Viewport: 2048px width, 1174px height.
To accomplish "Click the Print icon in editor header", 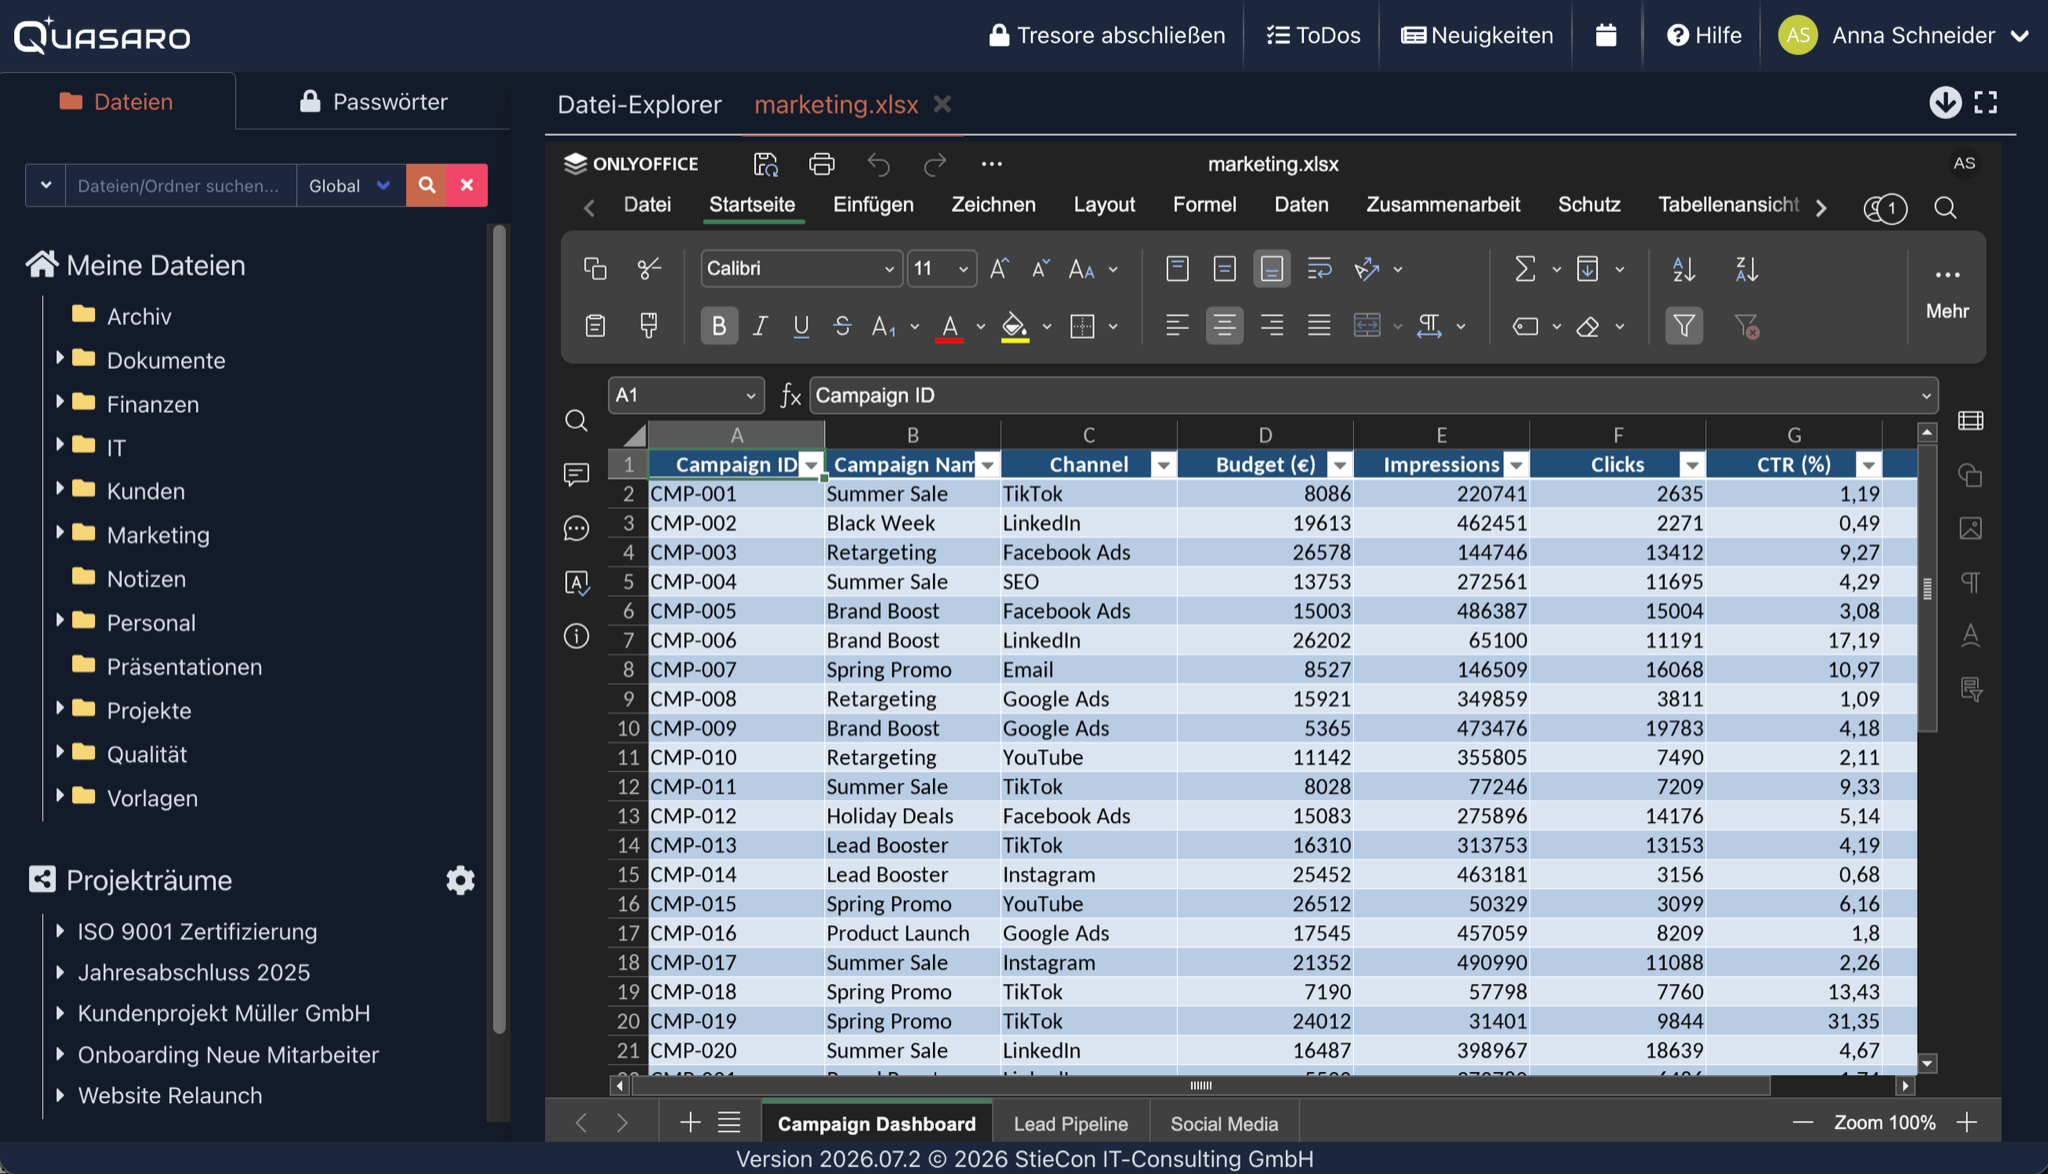I will pyautogui.click(x=822, y=164).
